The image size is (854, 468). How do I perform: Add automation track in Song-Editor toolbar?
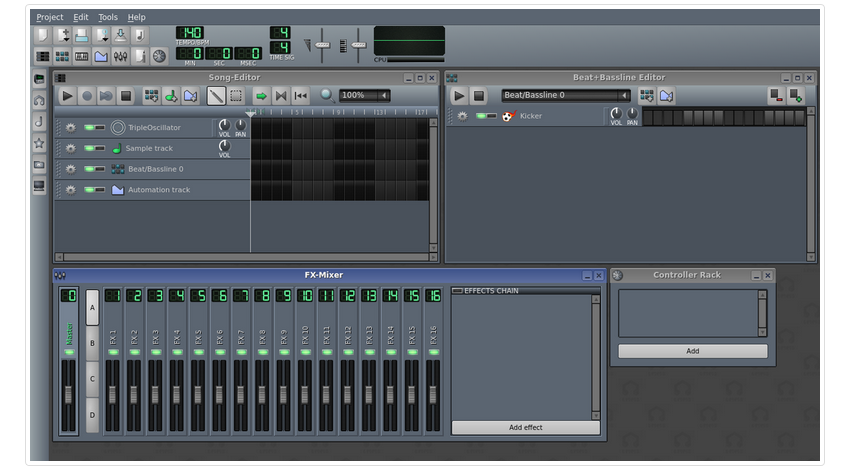click(x=191, y=96)
